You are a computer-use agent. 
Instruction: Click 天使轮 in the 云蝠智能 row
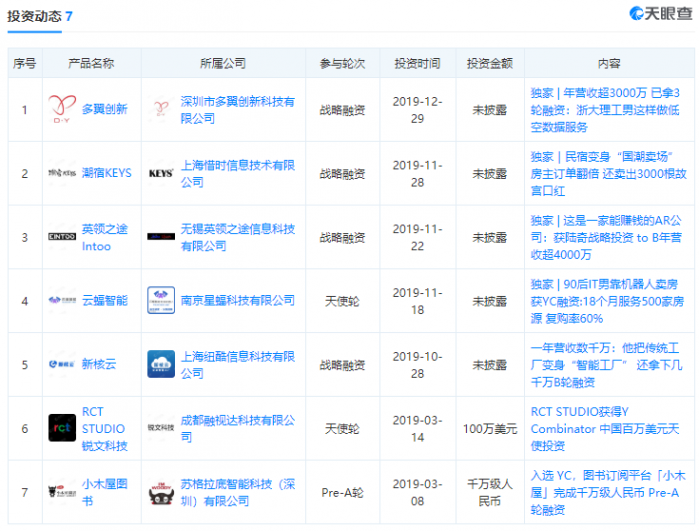tap(342, 301)
